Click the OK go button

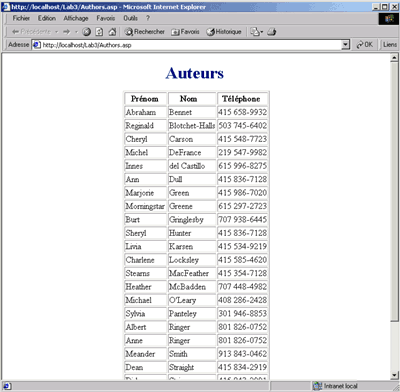tap(364, 44)
